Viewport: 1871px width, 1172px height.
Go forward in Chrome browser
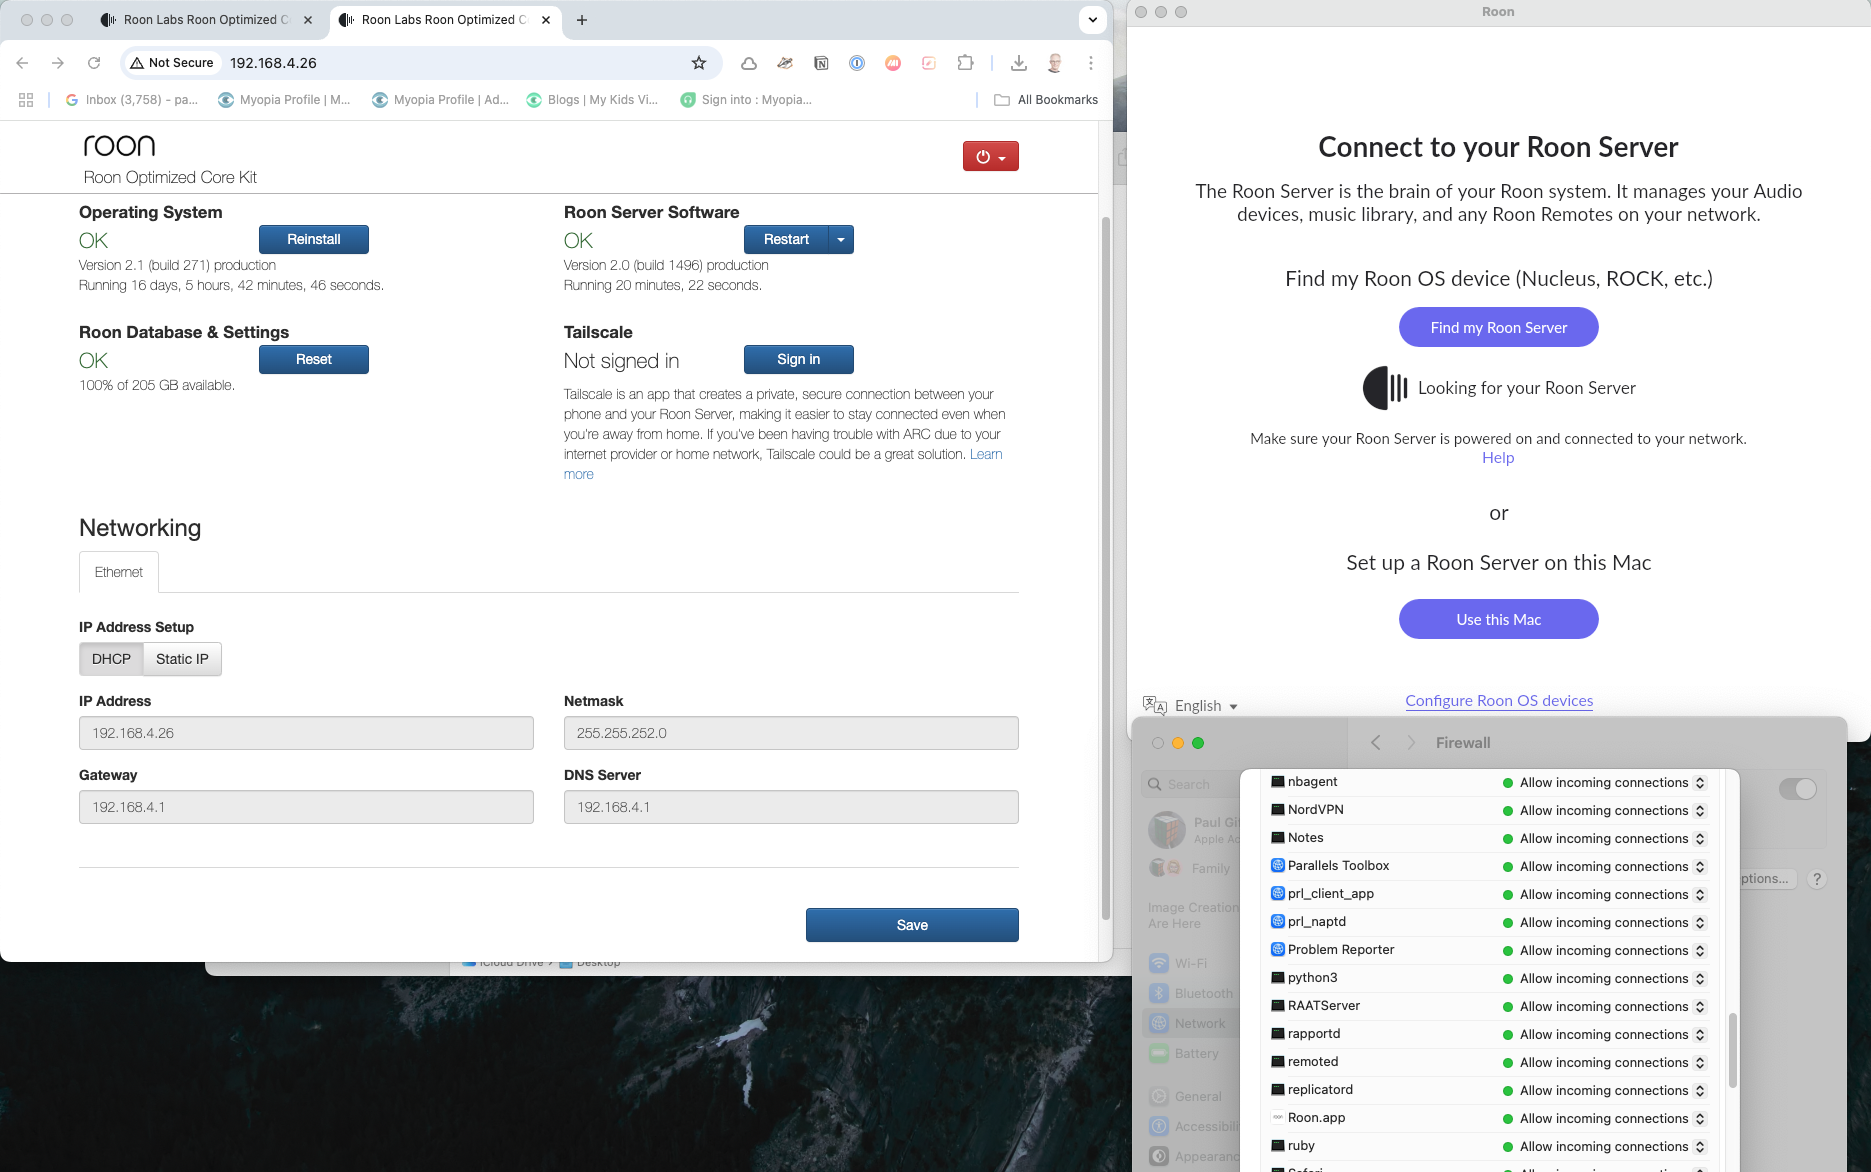(58, 63)
